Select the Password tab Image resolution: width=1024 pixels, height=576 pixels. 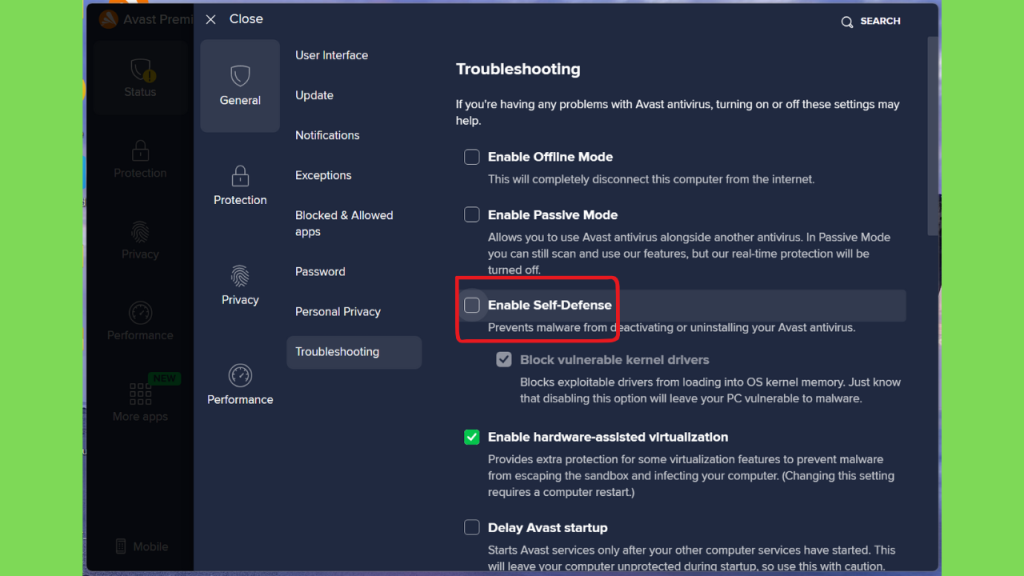(320, 272)
